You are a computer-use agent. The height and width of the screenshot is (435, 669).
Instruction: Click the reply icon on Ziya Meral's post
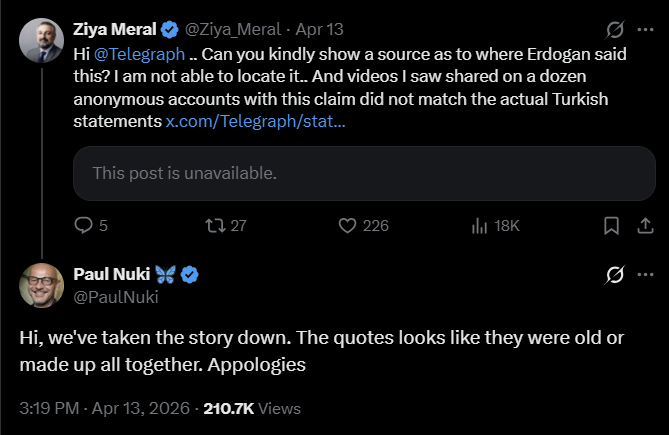[x=83, y=226]
